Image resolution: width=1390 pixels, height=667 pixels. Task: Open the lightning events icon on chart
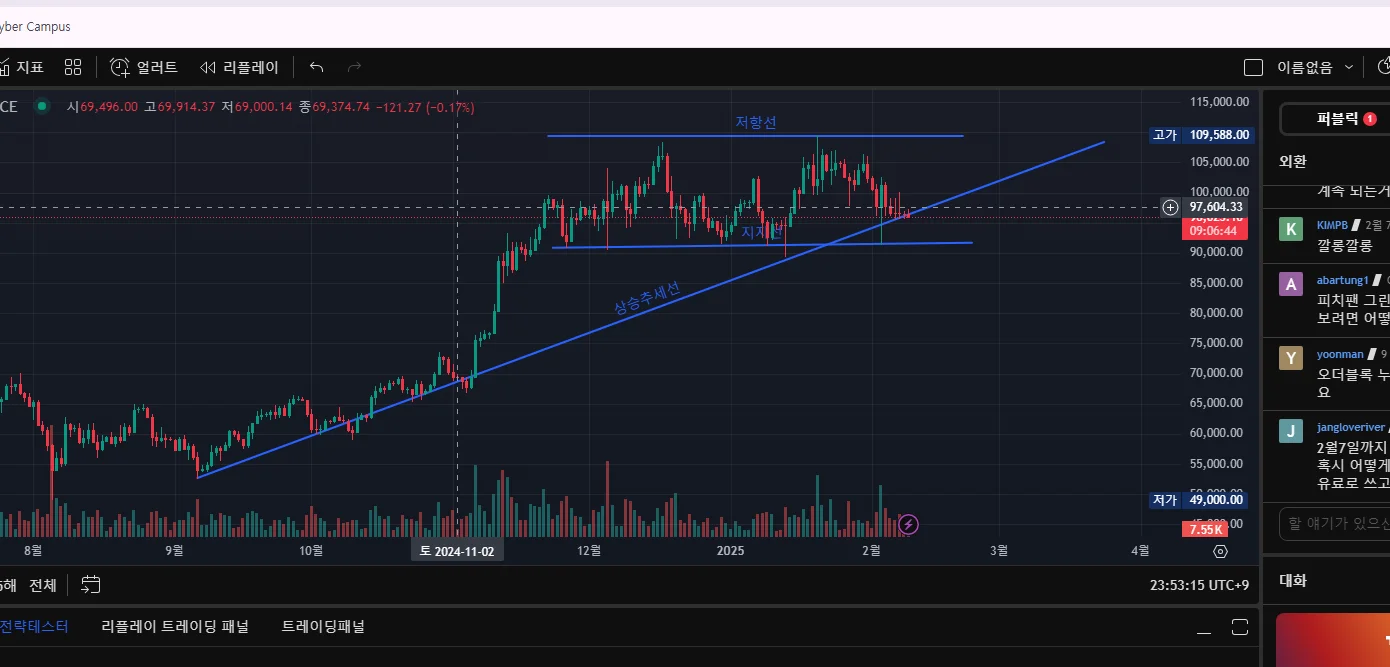908,524
